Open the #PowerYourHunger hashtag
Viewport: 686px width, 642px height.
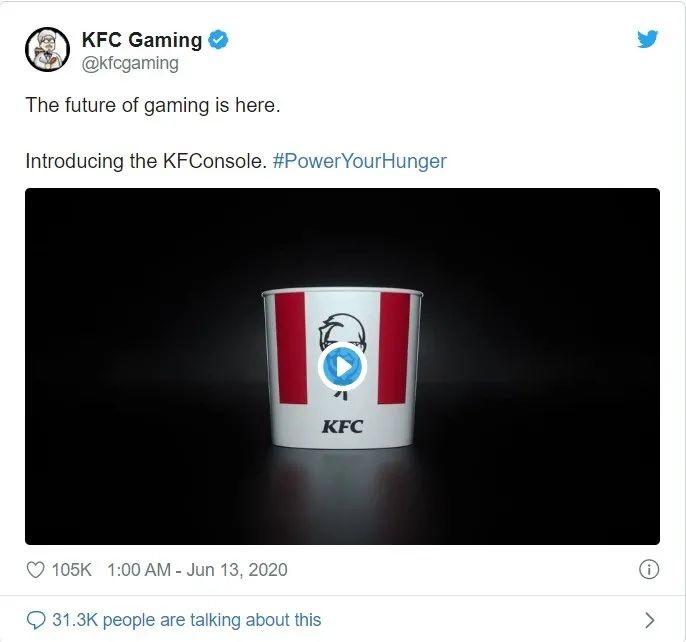(x=359, y=161)
